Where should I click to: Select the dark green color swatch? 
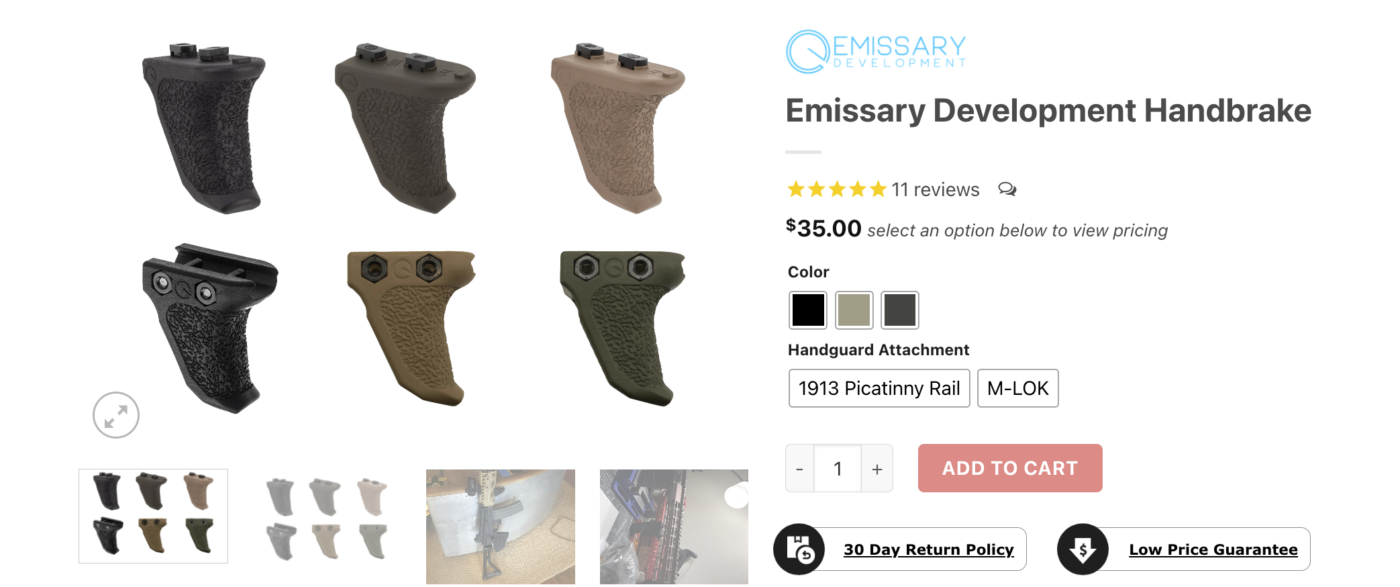click(900, 310)
